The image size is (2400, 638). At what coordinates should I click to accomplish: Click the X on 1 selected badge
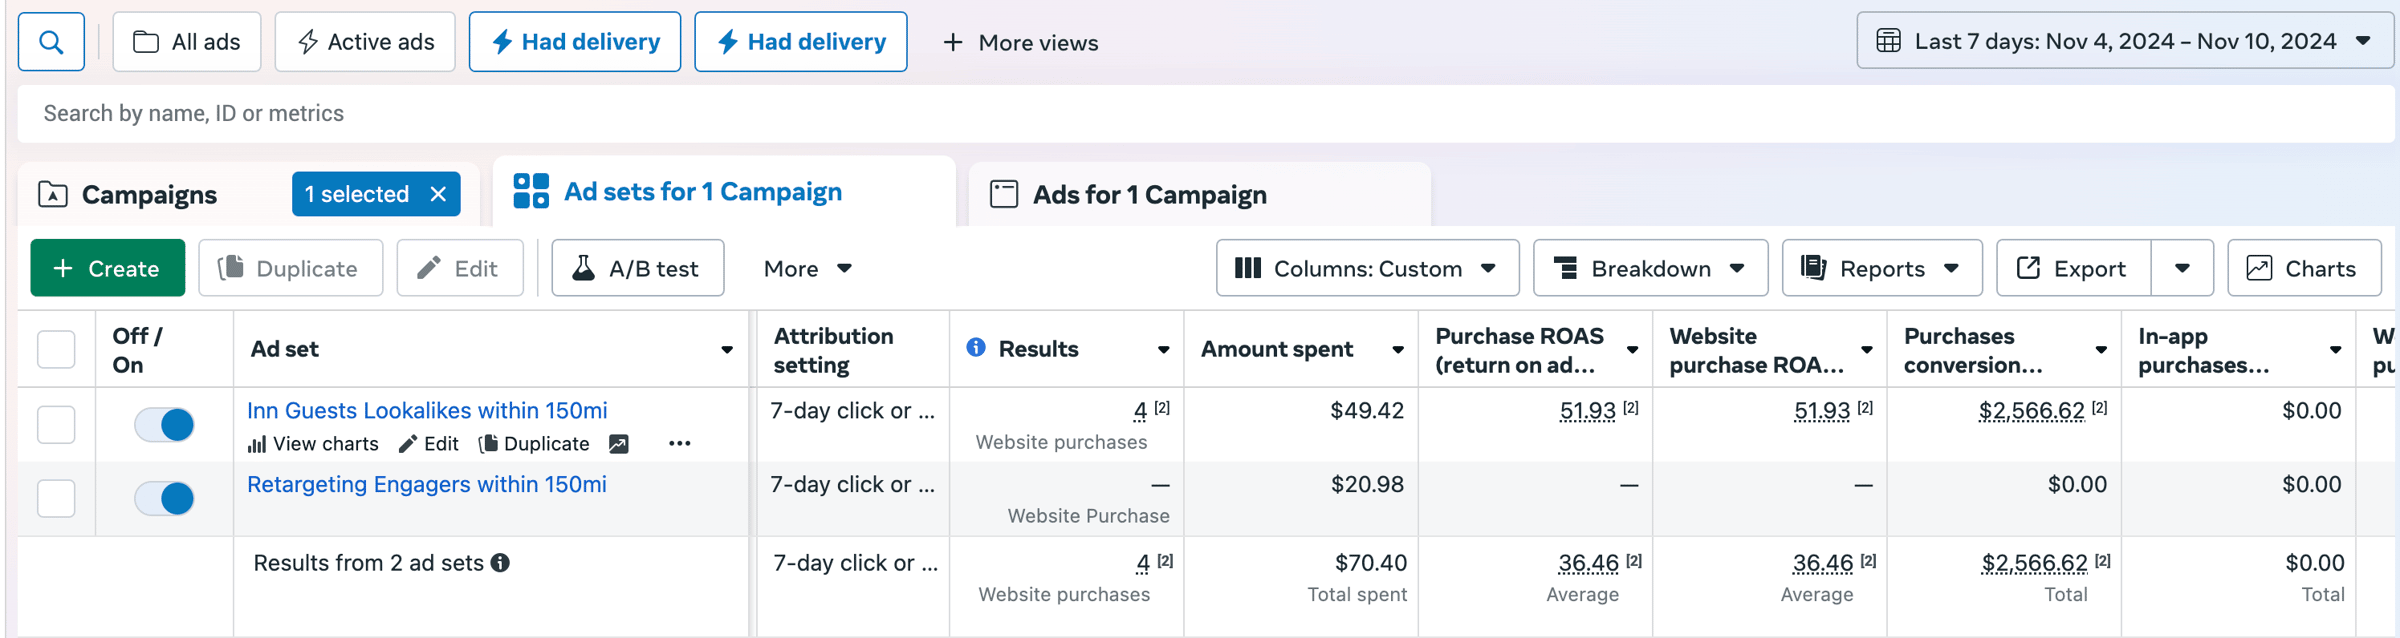coord(438,194)
